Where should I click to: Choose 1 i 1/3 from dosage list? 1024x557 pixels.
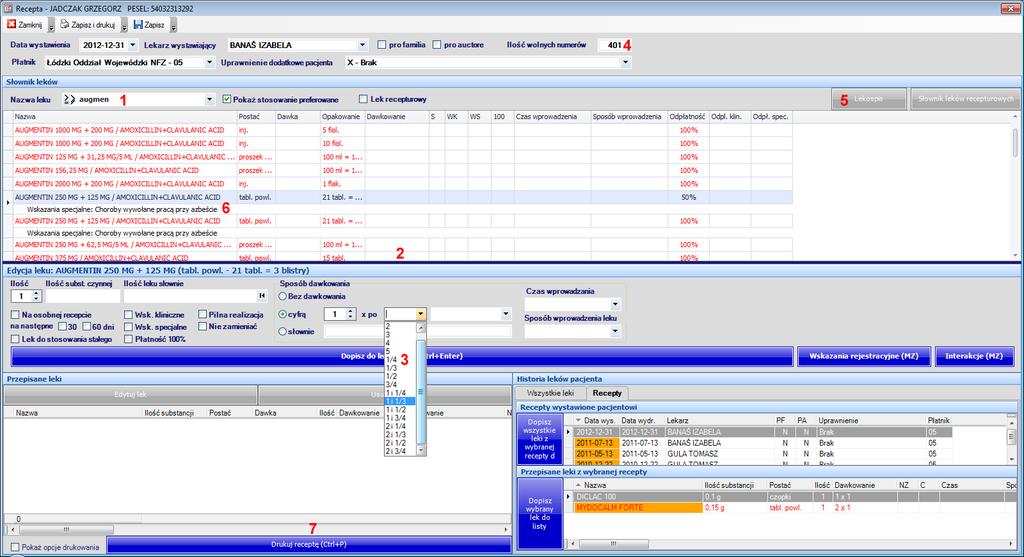[400, 401]
